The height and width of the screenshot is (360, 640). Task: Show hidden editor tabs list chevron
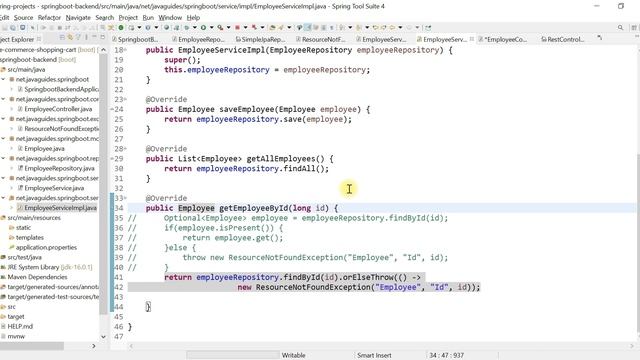pos(600,38)
